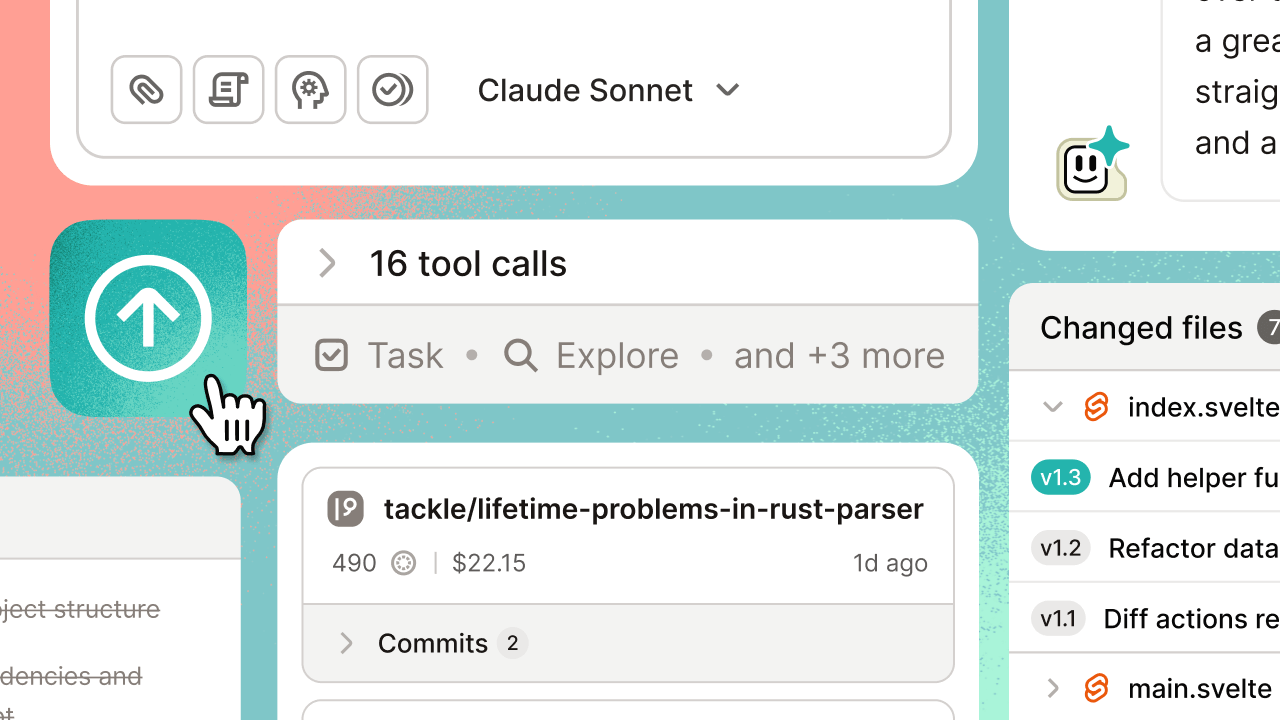Collapse the index.svelte file tree
The height and width of the screenshot is (720, 1280).
[x=1052, y=407]
